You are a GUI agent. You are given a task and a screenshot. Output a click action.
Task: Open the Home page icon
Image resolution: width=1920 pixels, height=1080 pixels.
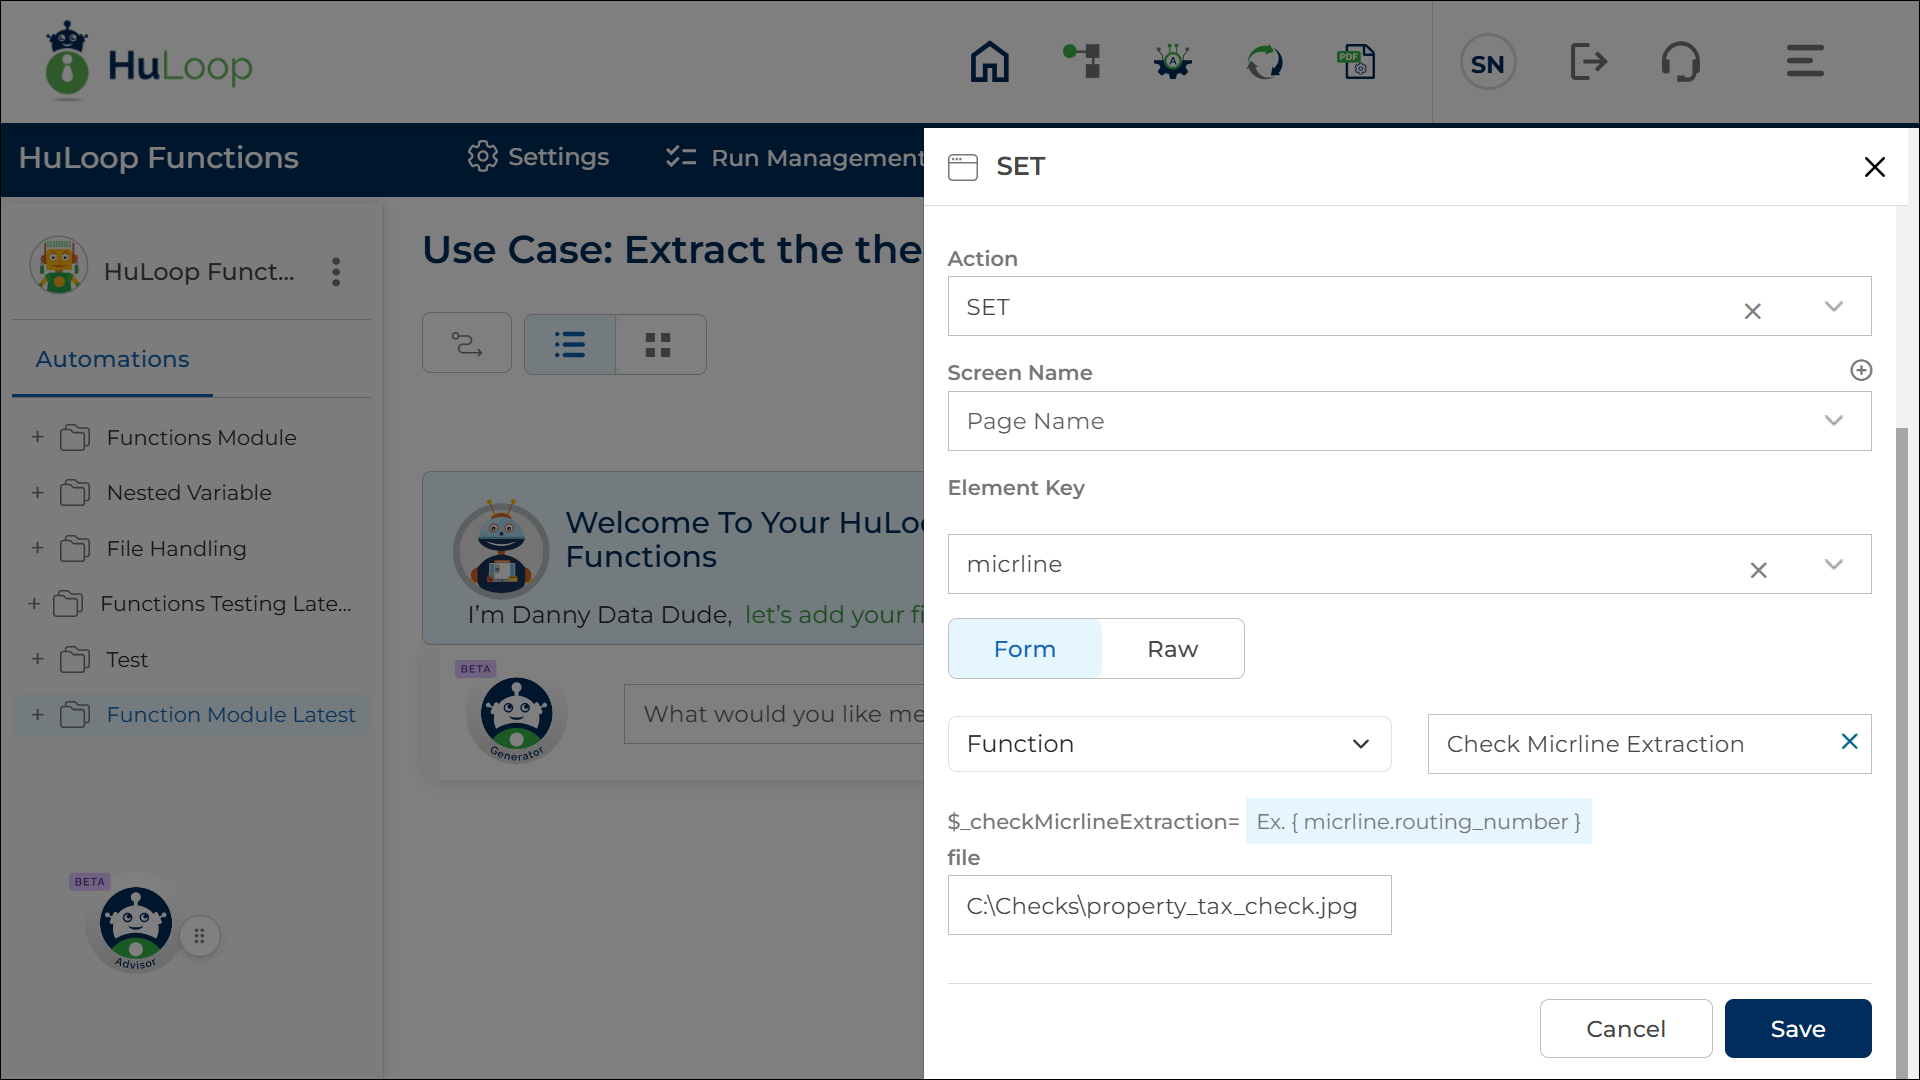pyautogui.click(x=989, y=61)
